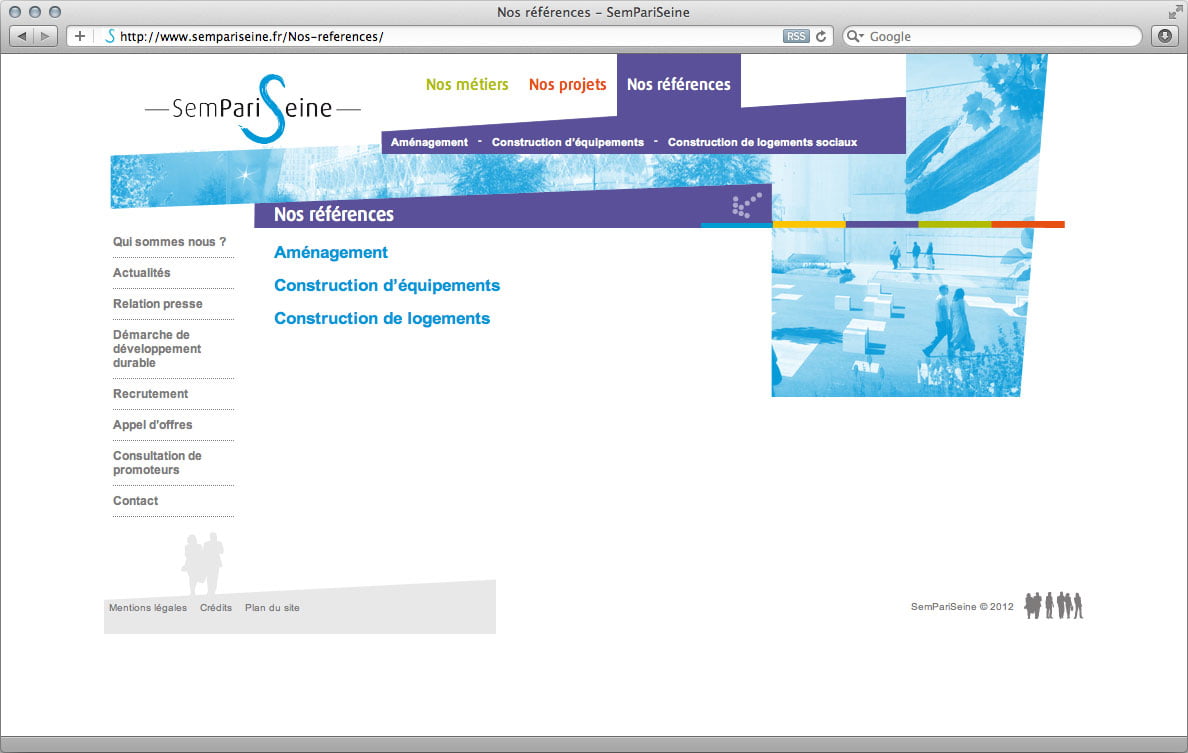Open Mentions légales in the footer
Screen dimensions: 1188x753
point(148,608)
